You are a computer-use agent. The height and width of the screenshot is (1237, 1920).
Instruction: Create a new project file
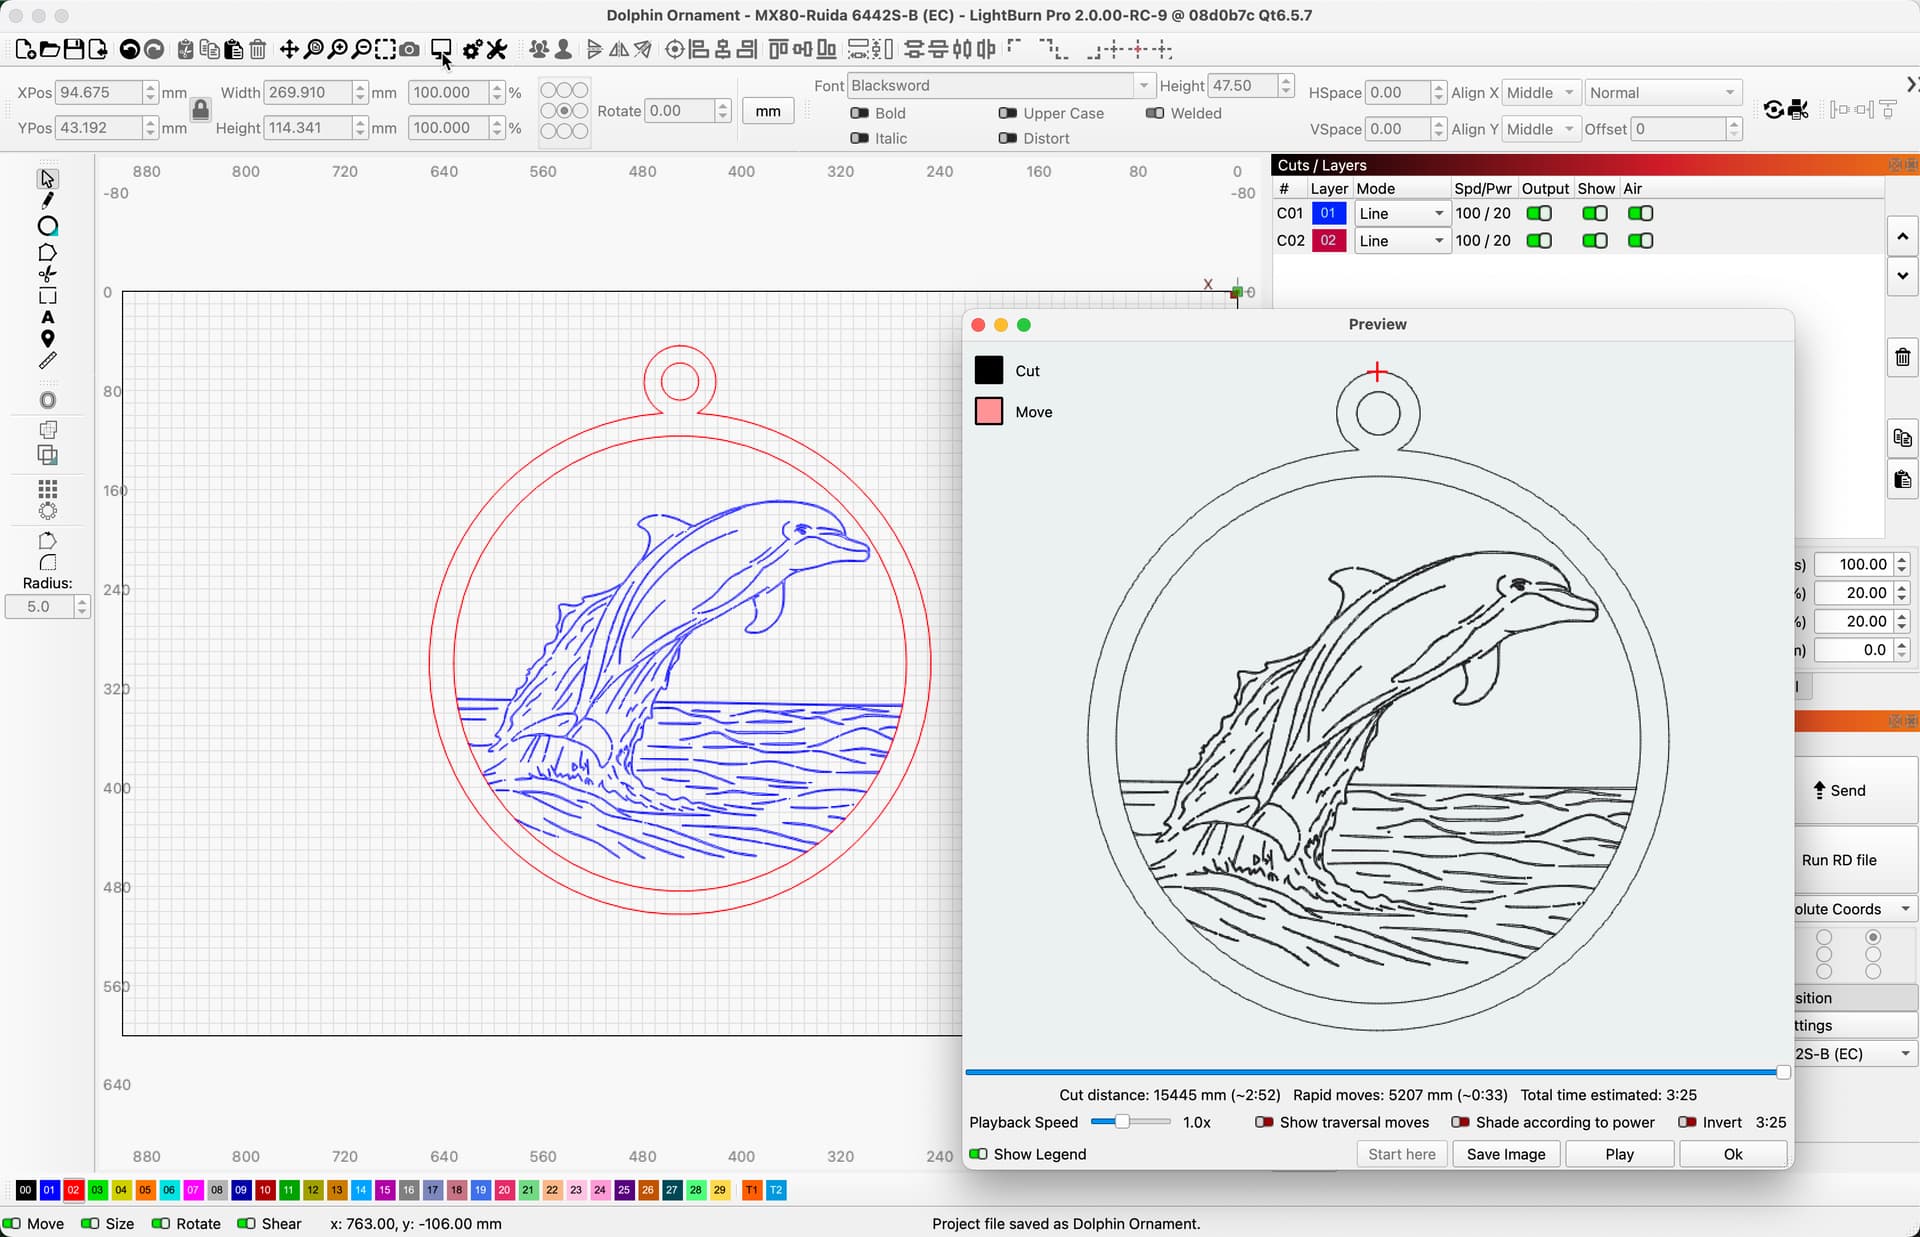pyautogui.click(x=25, y=49)
